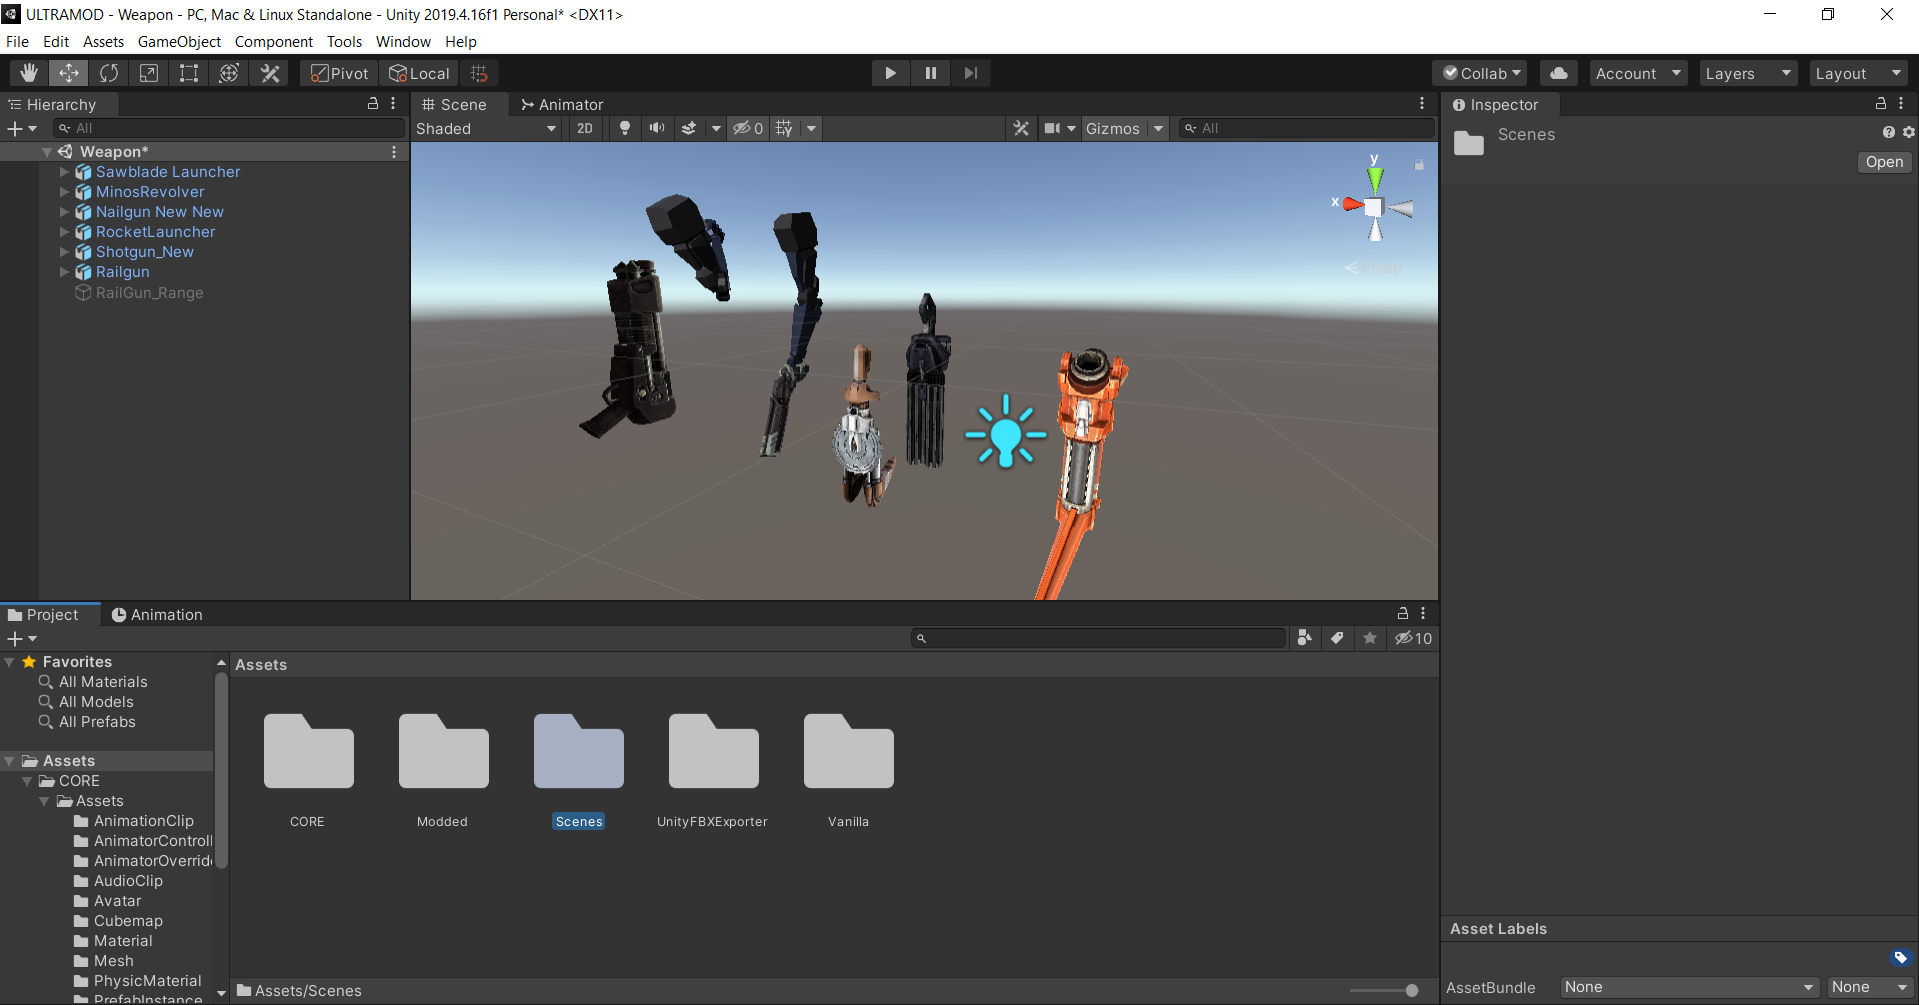Switch to the Animator tab
This screenshot has width=1919, height=1005.
point(562,104)
